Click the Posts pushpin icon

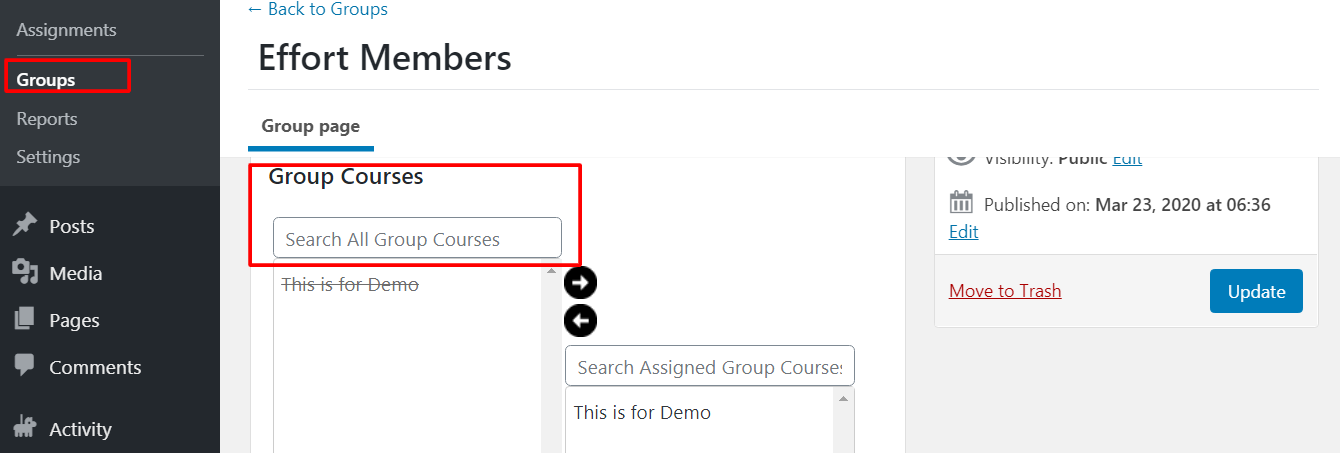[24, 226]
